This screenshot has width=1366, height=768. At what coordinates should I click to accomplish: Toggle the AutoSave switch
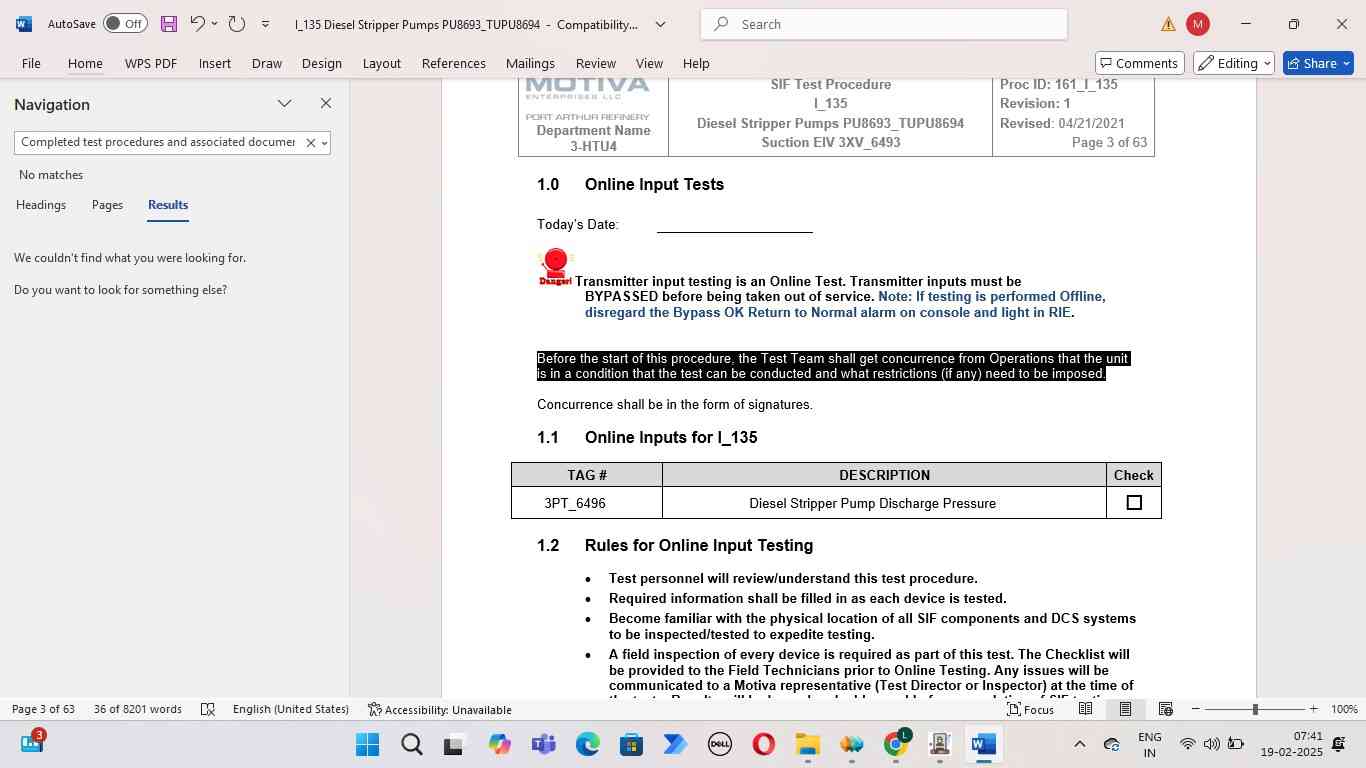[125, 24]
